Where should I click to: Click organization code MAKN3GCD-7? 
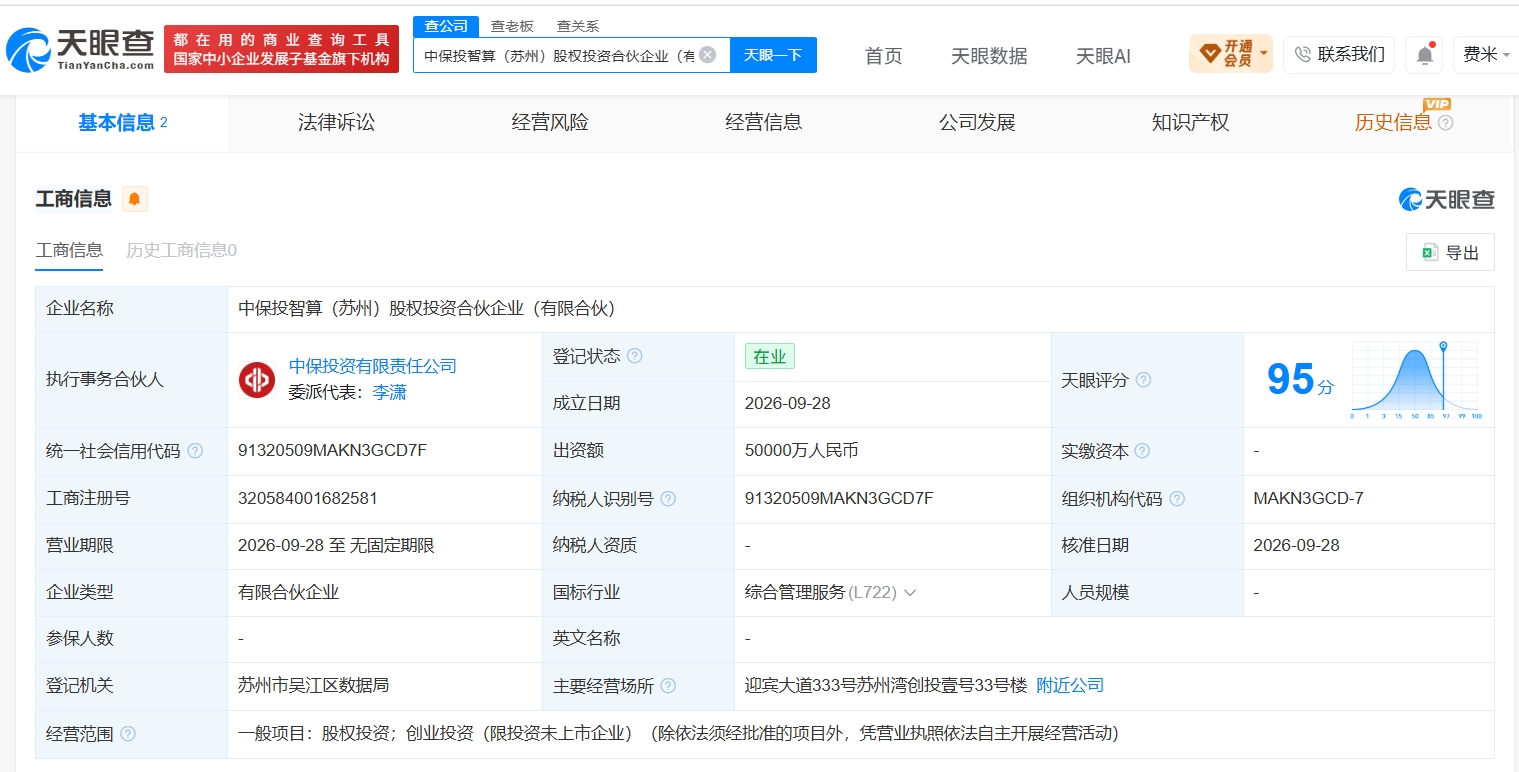1308,498
